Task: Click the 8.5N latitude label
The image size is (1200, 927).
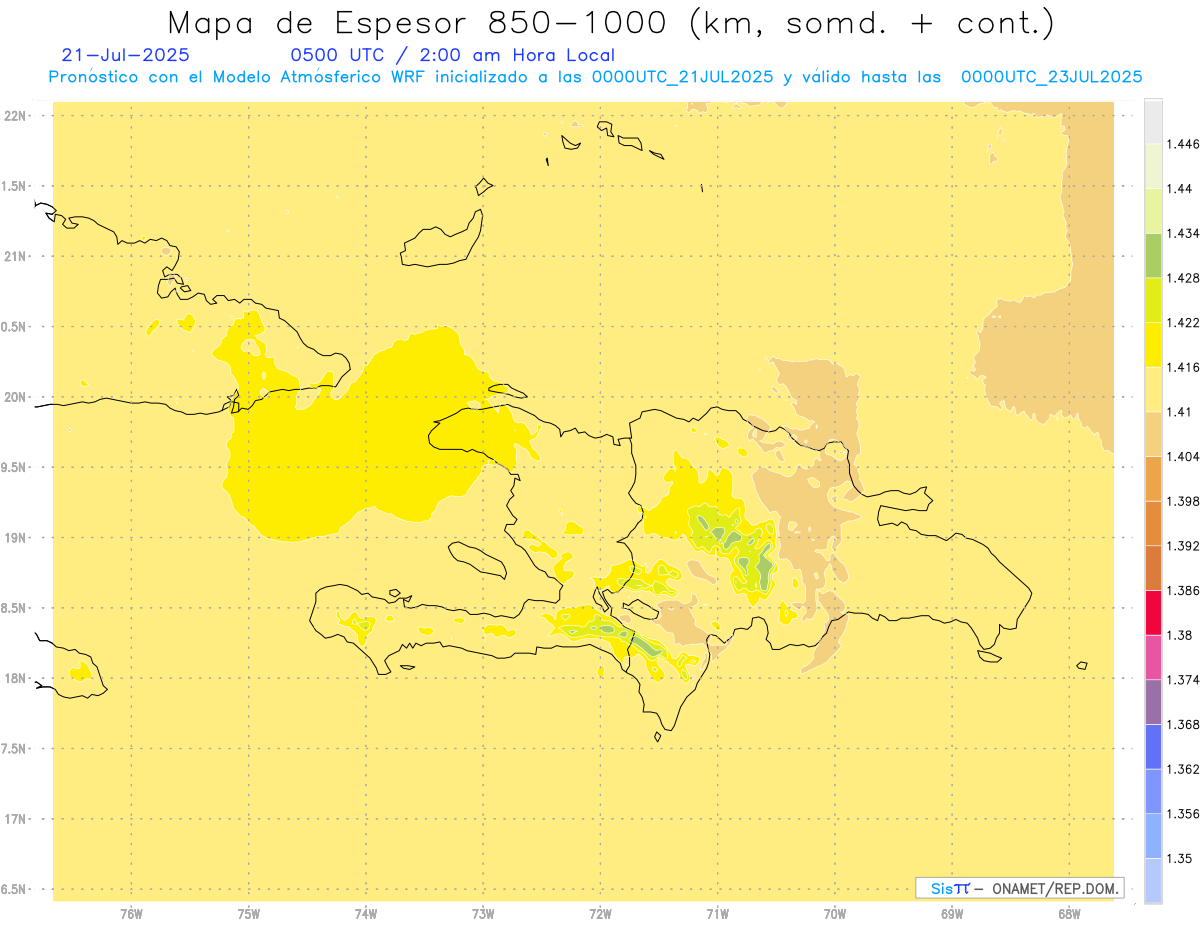Action: pos(14,608)
